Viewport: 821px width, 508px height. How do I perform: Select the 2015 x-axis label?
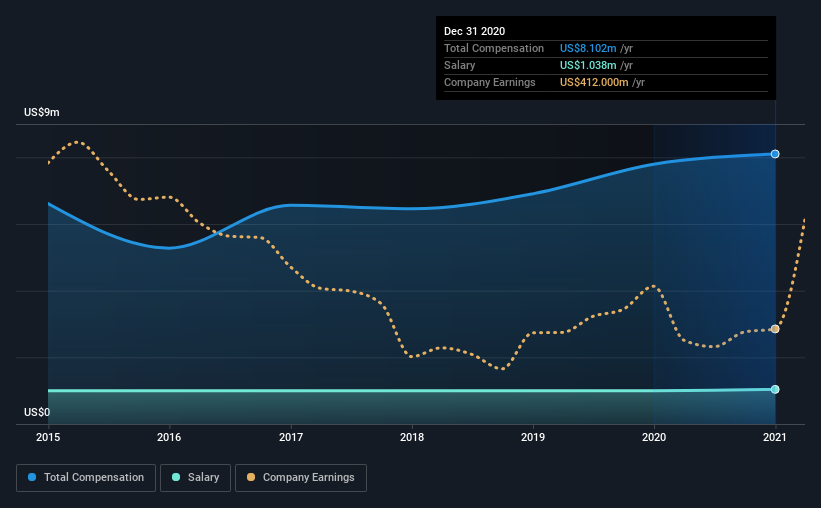pyautogui.click(x=48, y=437)
